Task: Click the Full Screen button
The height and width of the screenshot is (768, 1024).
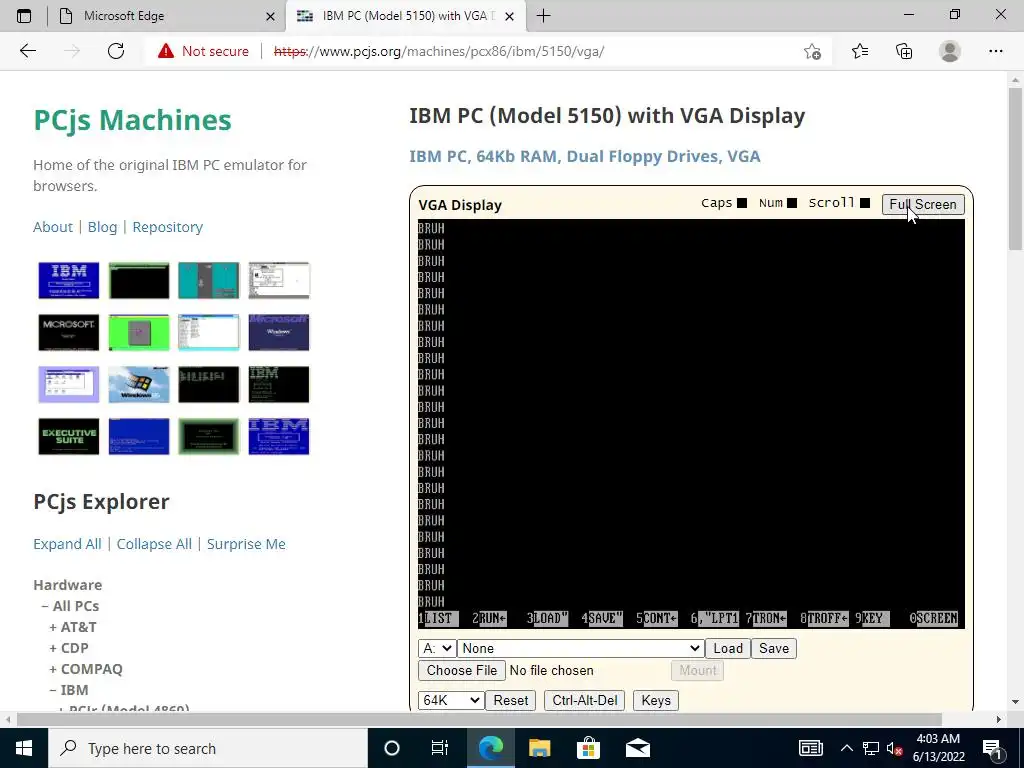Action: (x=923, y=204)
